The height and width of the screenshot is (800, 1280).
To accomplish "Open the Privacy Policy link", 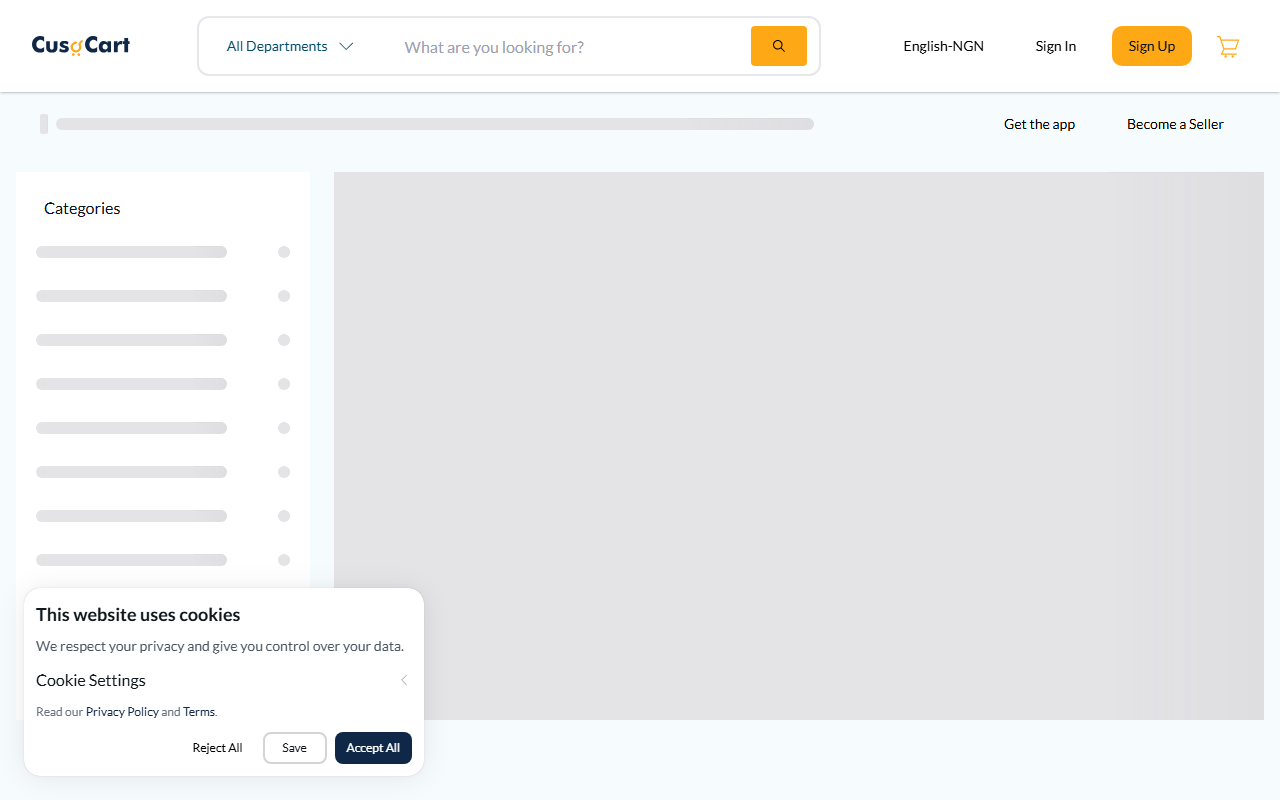I will pyautogui.click(x=122, y=712).
